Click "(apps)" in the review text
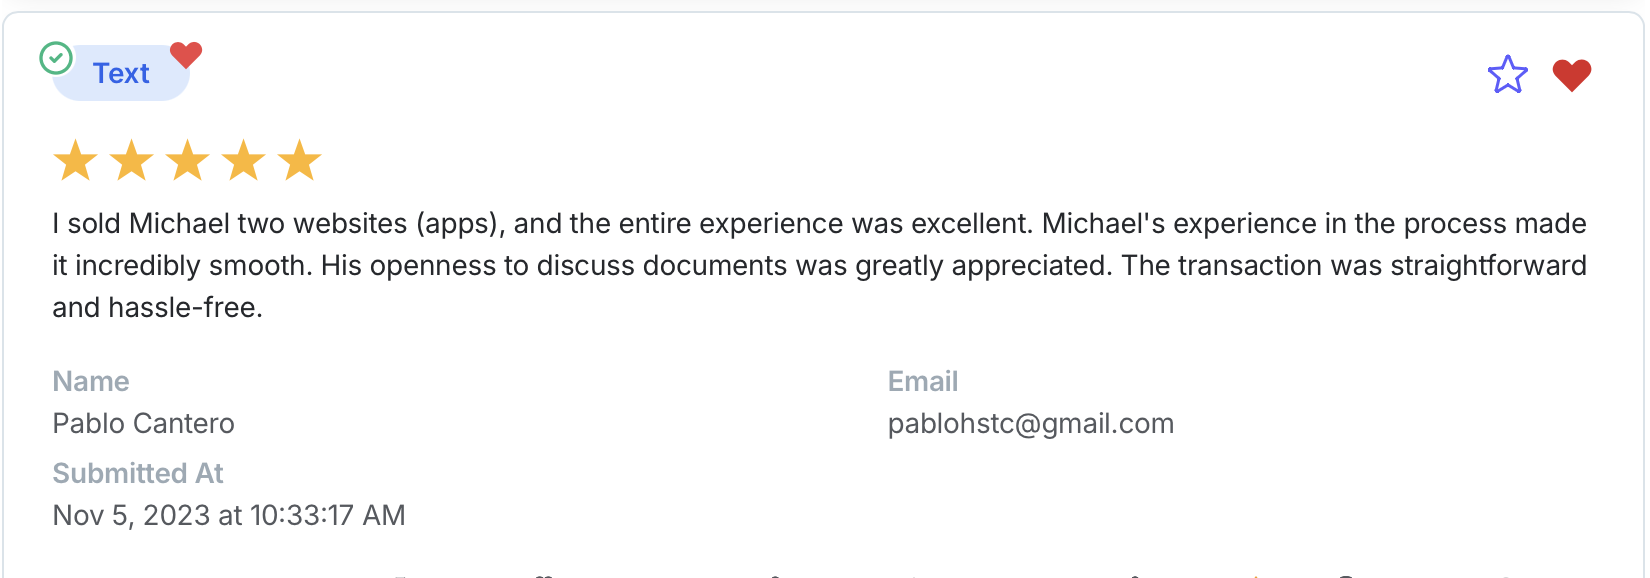Viewport: 1650px width, 578px height. [459, 224]
